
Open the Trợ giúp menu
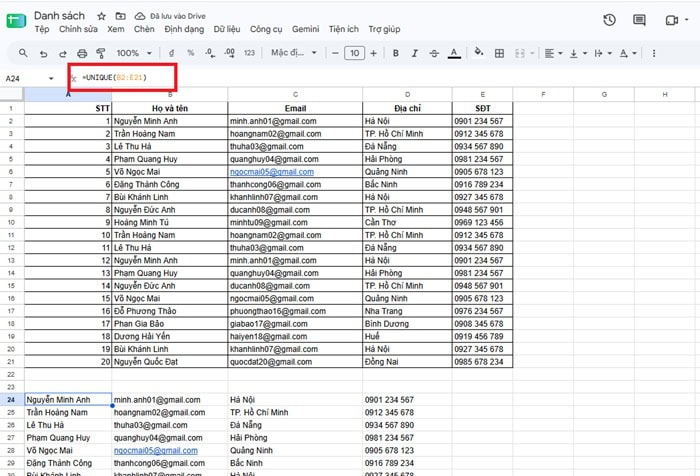384,29
